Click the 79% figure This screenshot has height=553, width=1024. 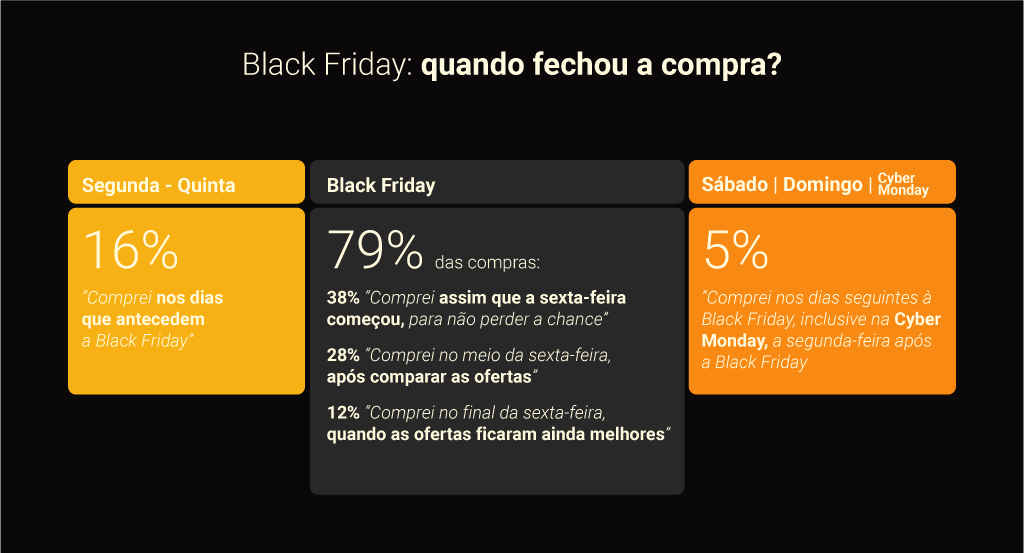(375, 249)
